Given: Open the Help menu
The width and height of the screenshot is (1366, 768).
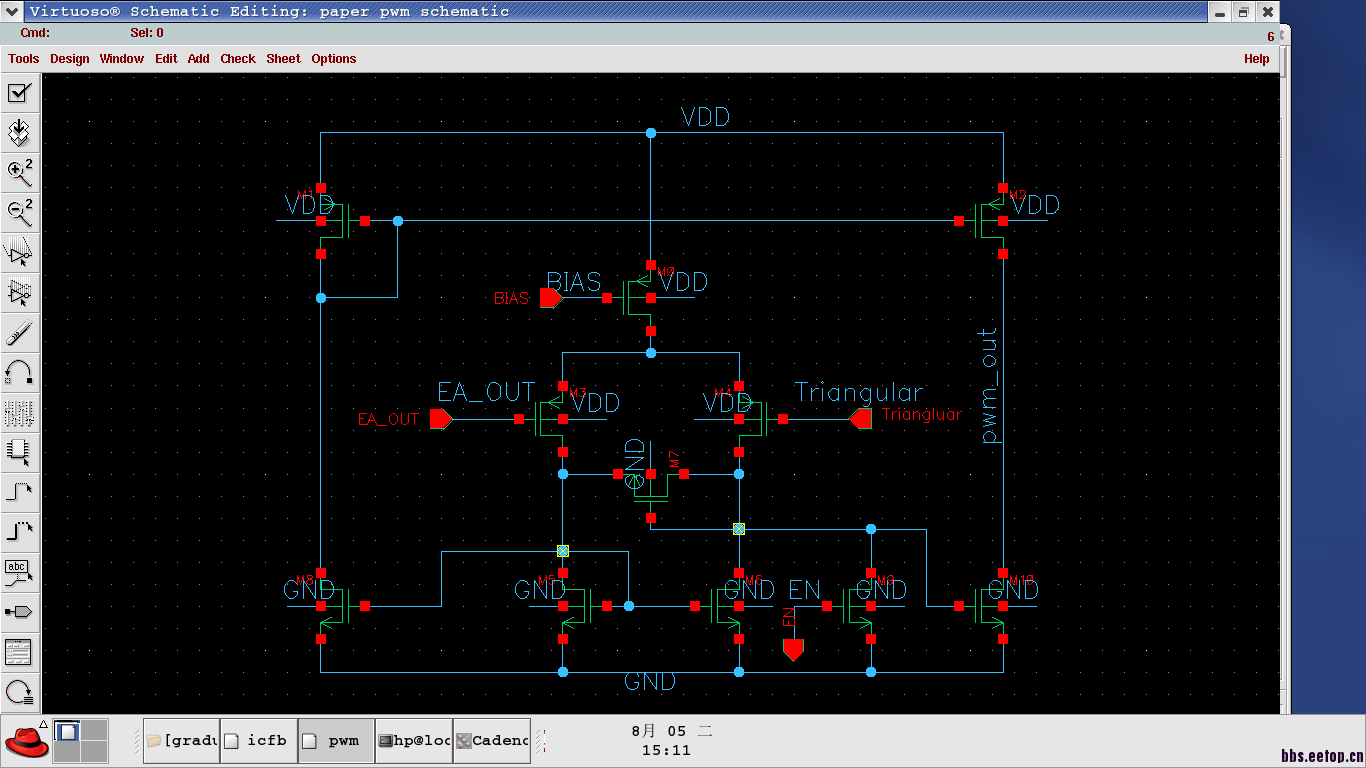Looking at the screenshot, I should tap(1256, 59).
